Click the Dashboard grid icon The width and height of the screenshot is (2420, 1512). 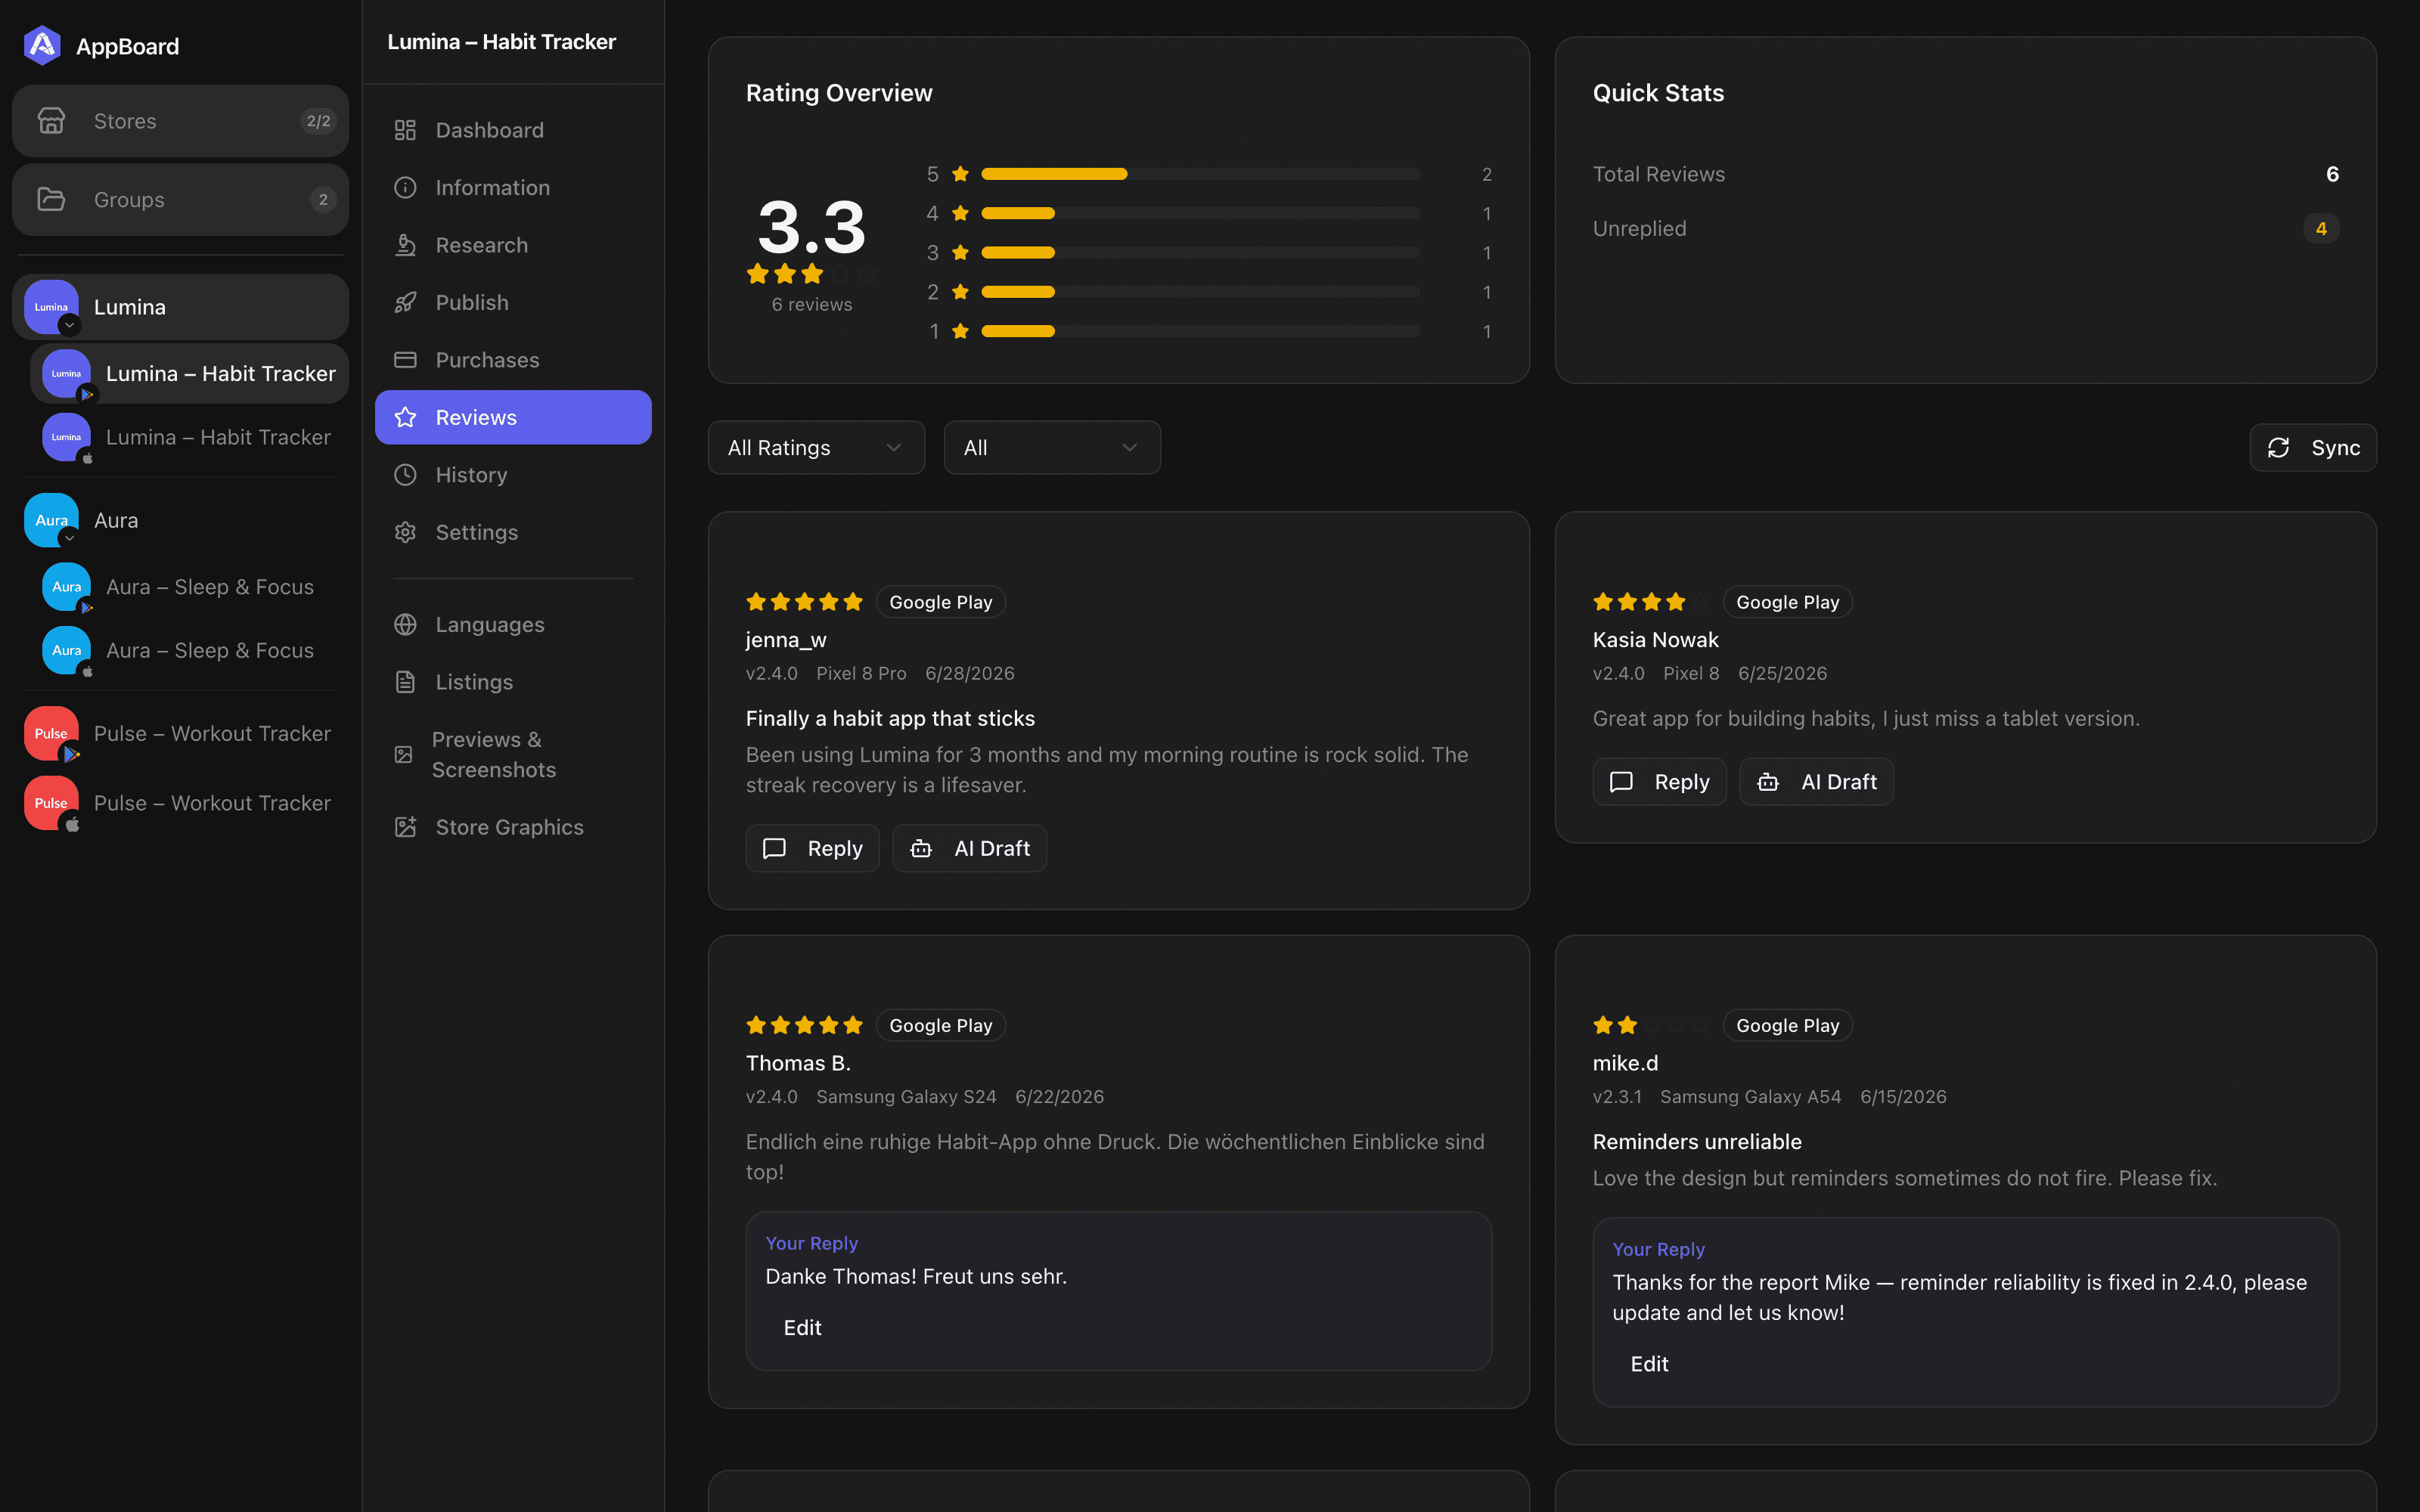(405, 130)
